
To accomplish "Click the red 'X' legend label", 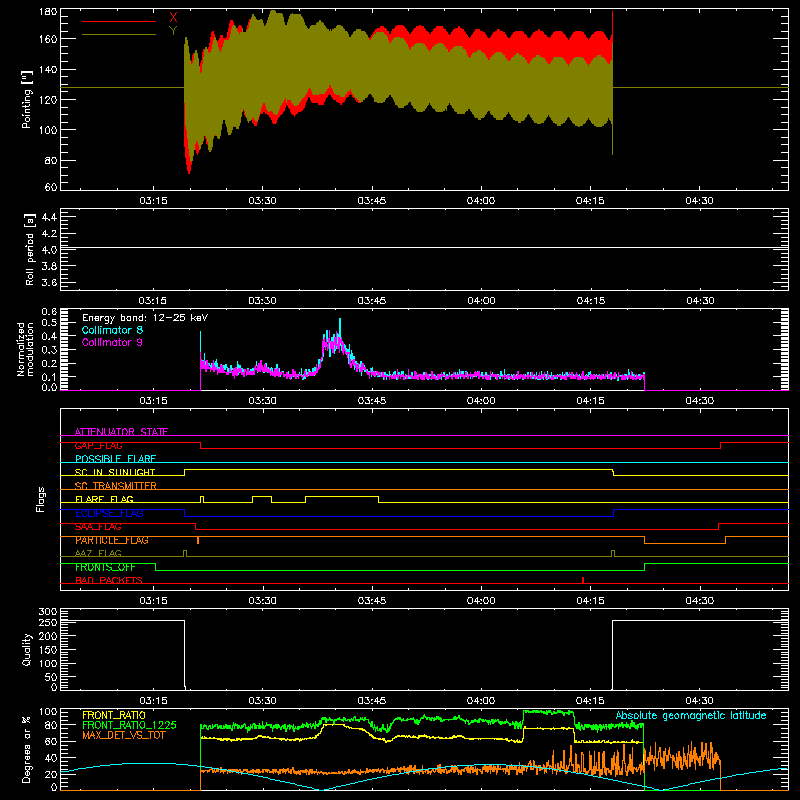I will click(x=173, y=18).
